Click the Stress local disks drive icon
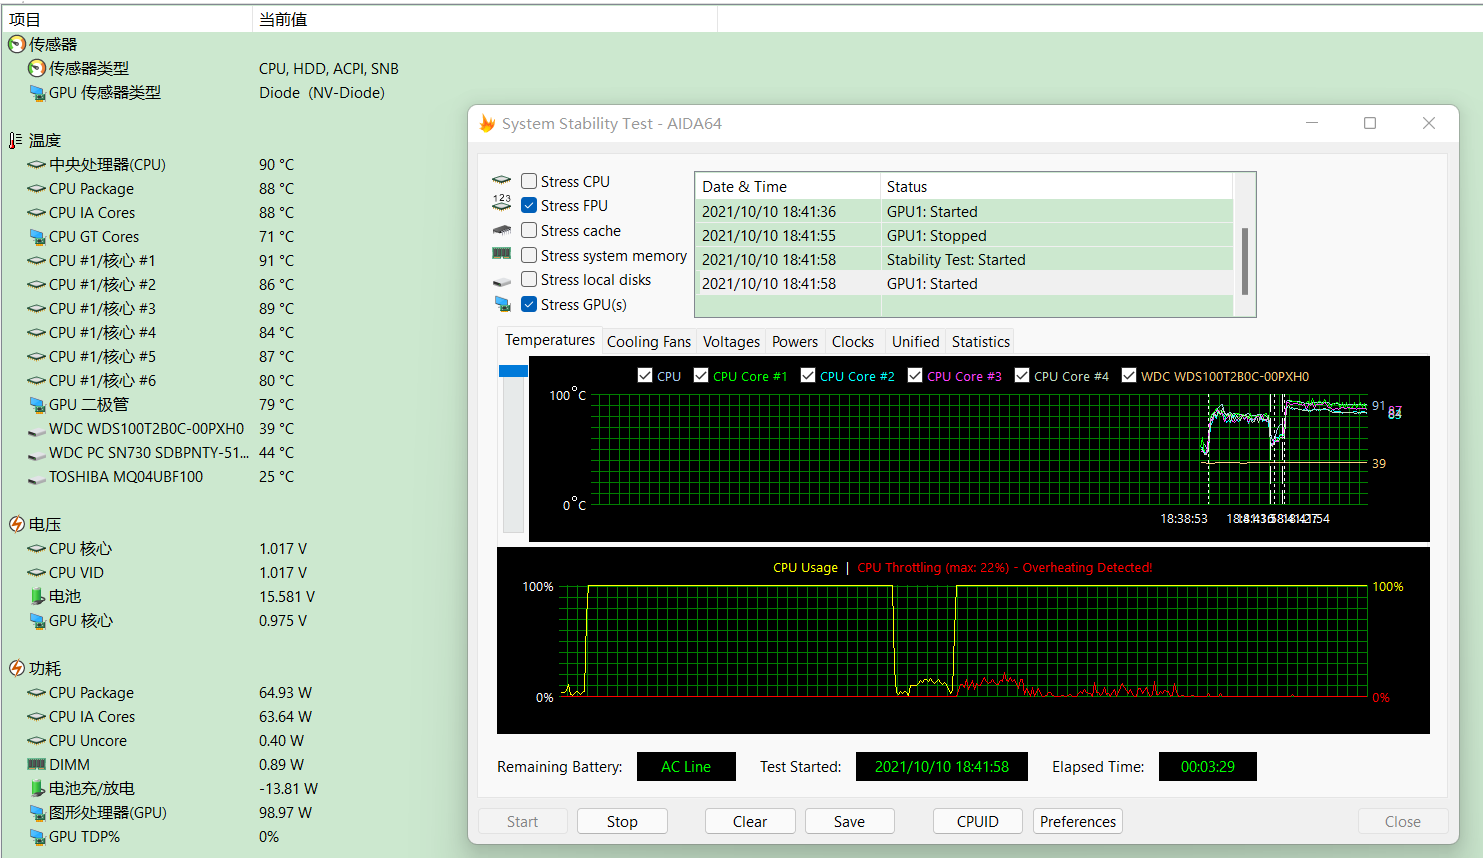 pyautogui.click(x=502, y=281)
